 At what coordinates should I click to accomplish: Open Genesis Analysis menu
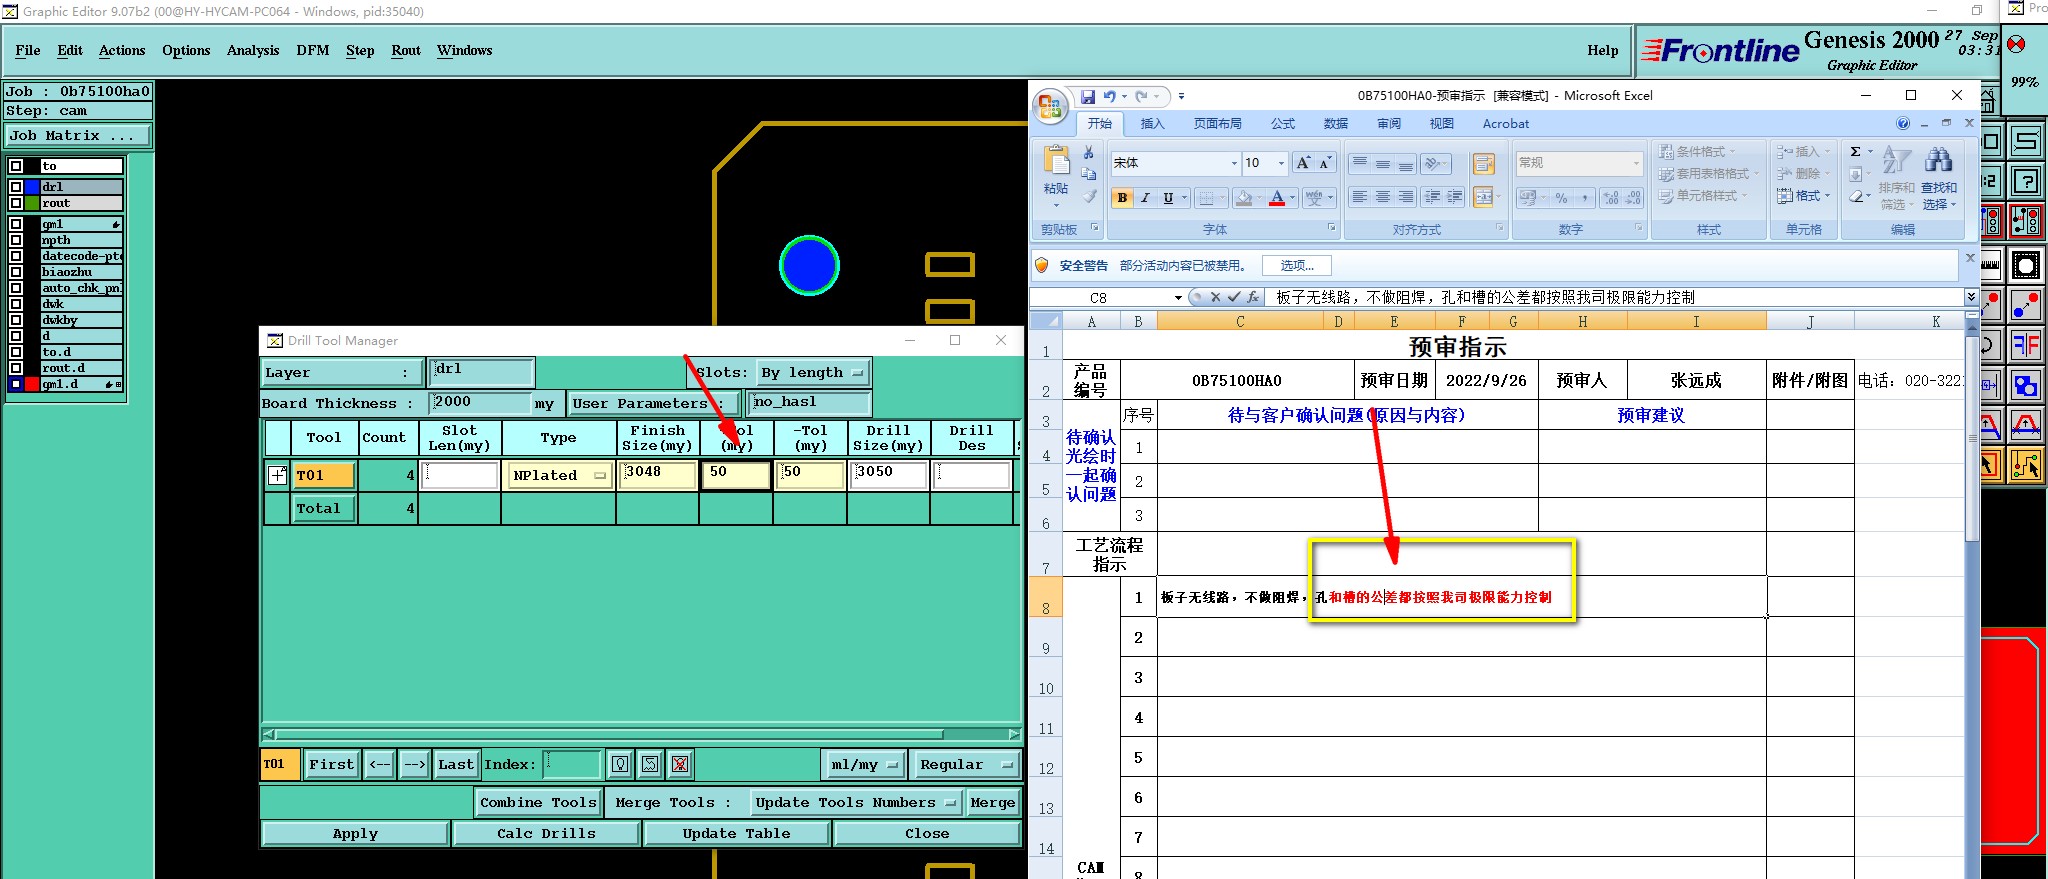(x=253, y=50)
